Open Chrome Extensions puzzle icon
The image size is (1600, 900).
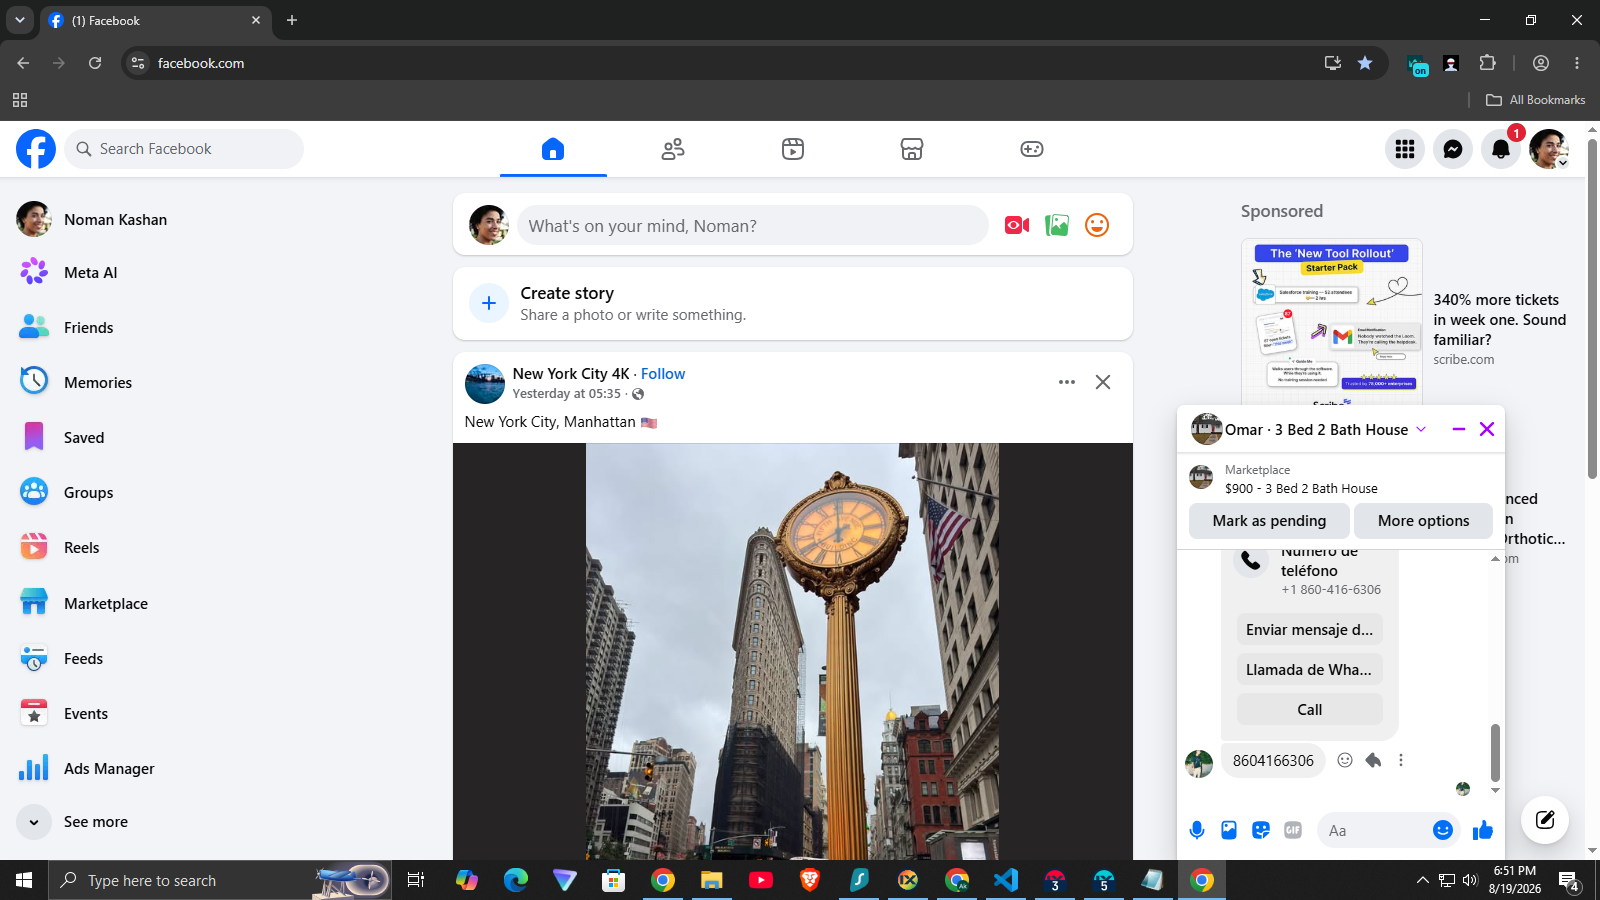(x=1487, y=63)
